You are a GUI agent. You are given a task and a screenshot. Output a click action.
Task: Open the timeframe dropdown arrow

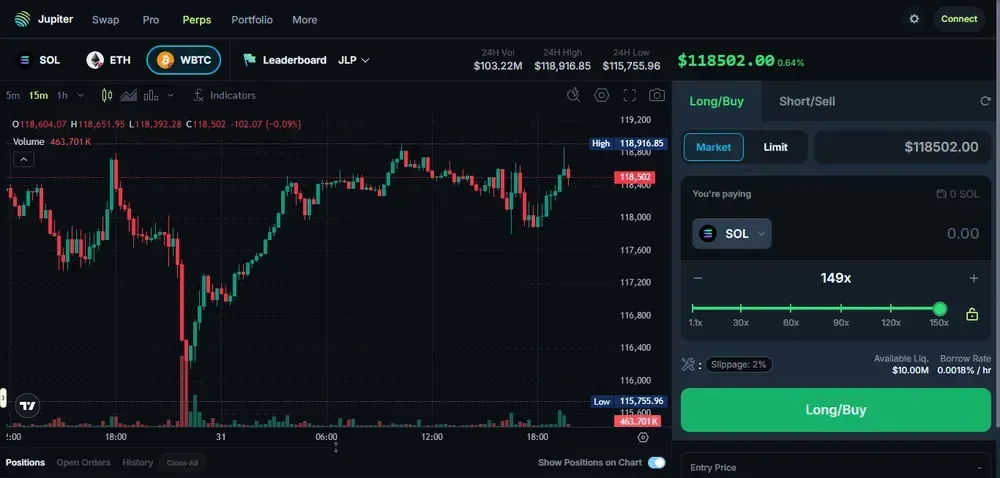pyautogui.click(x=80, y=96)
